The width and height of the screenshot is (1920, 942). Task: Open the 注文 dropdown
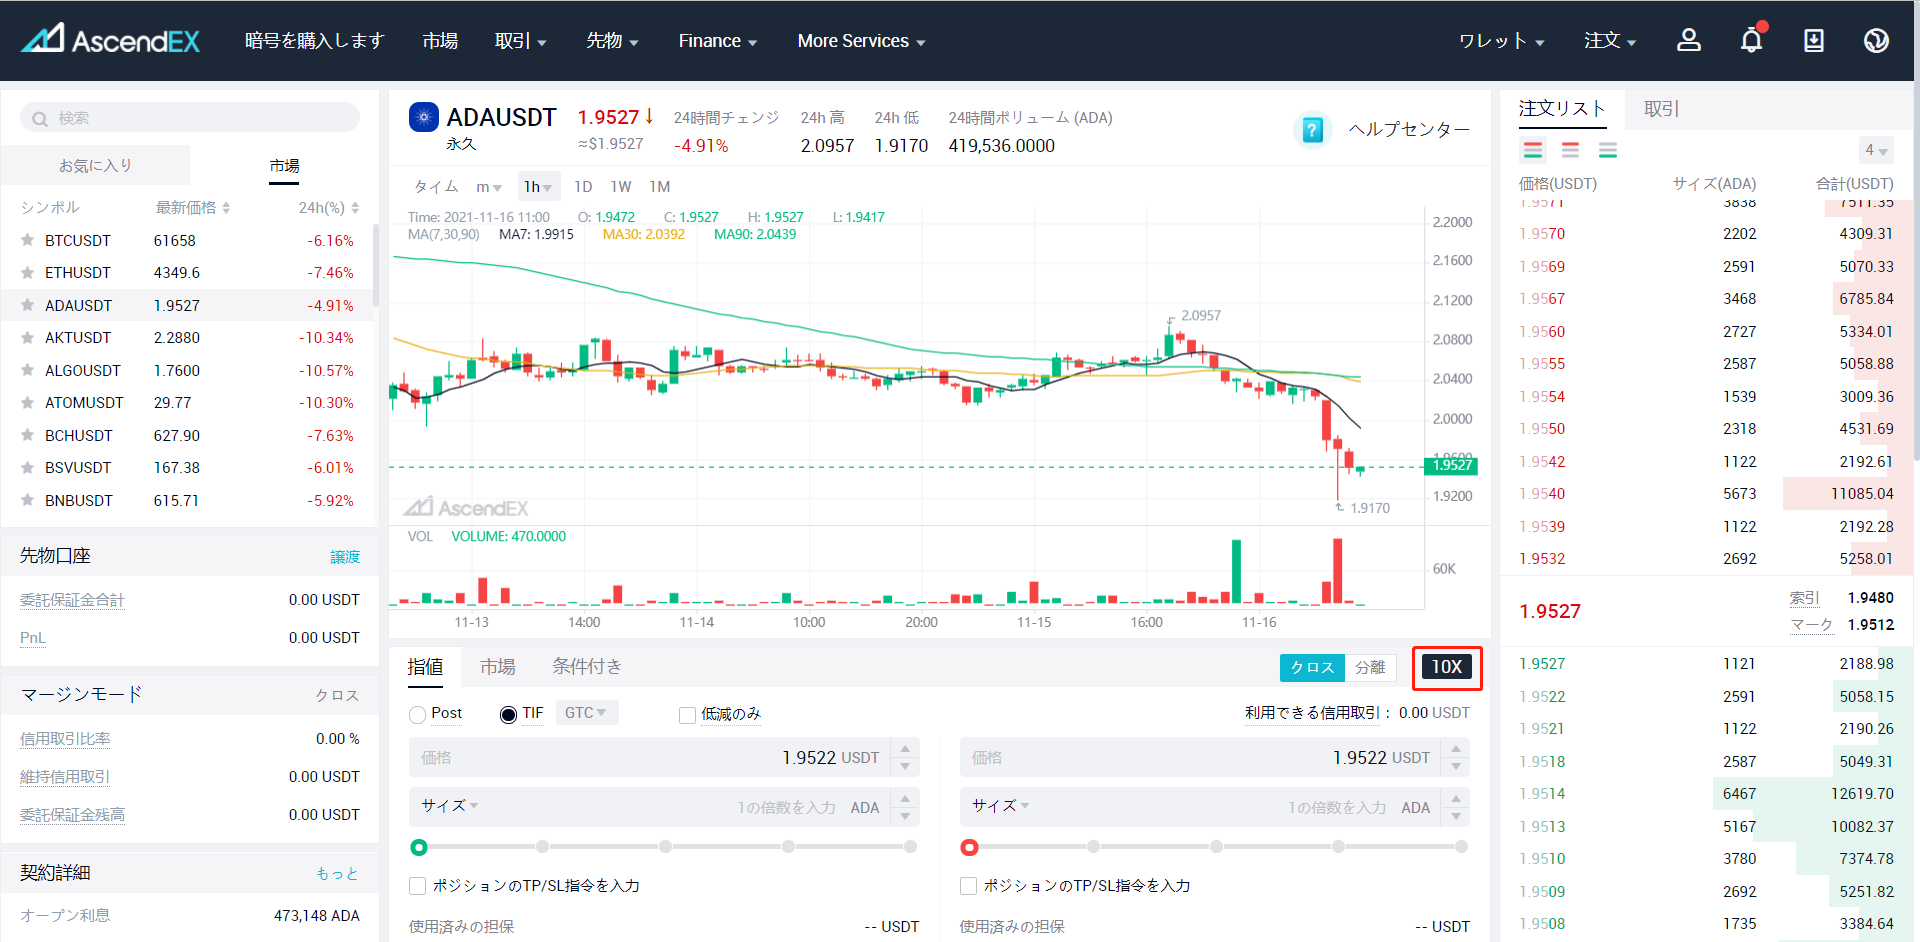click(x=1610, y=41)
